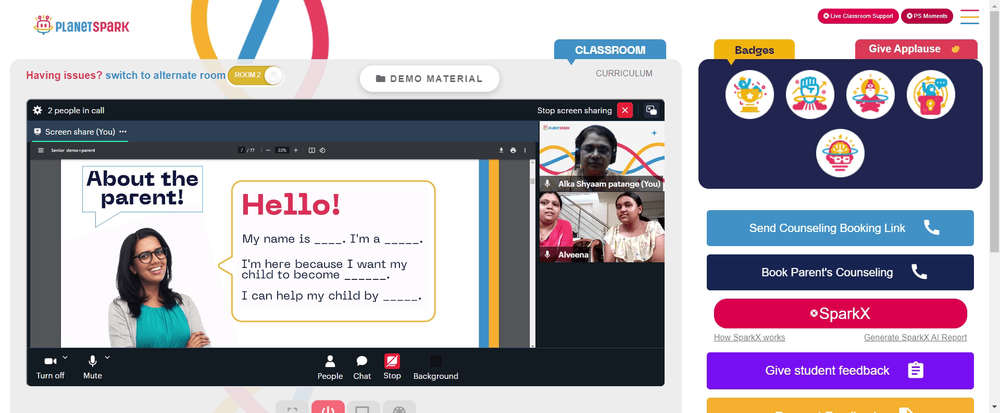Click the PlanetSpark logo

pos(82,25)
